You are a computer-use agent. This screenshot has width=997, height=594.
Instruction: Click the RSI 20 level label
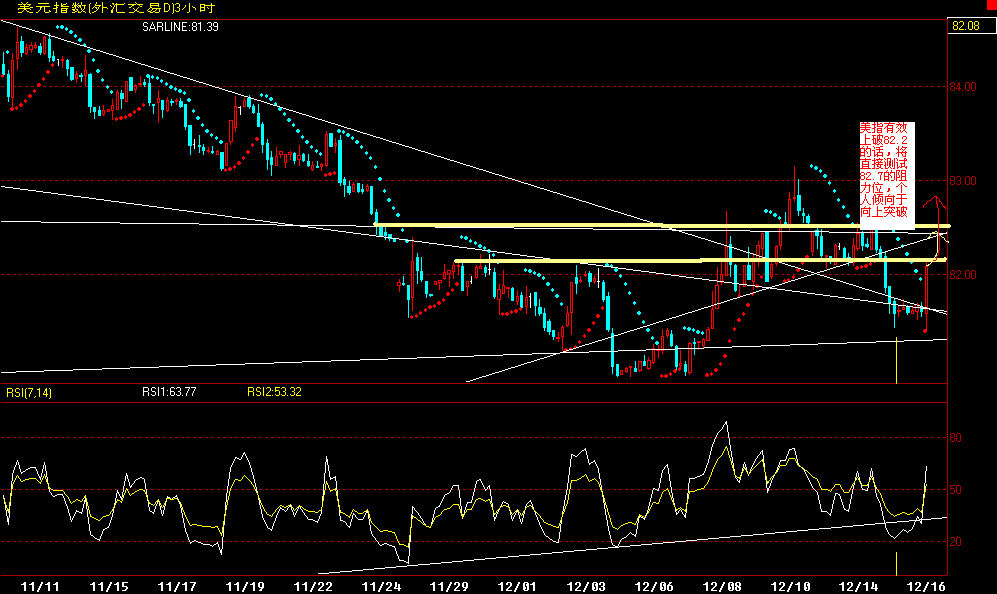pyautogui.click(x=955, y=542)
